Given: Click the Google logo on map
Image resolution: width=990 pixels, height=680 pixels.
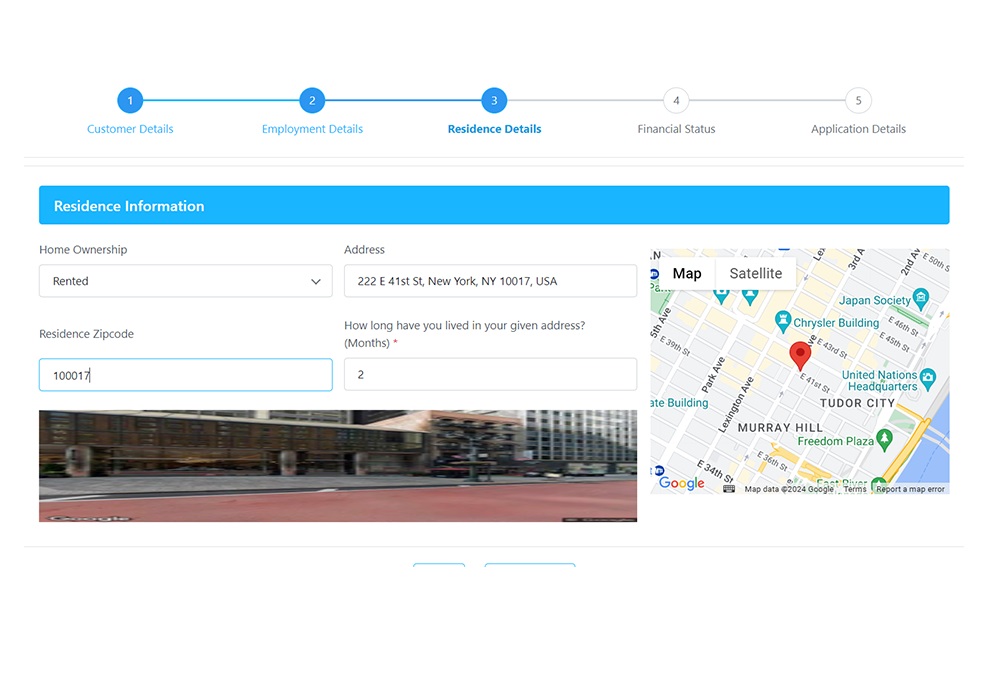Looking at the screenshot, I should coord(681,483).
